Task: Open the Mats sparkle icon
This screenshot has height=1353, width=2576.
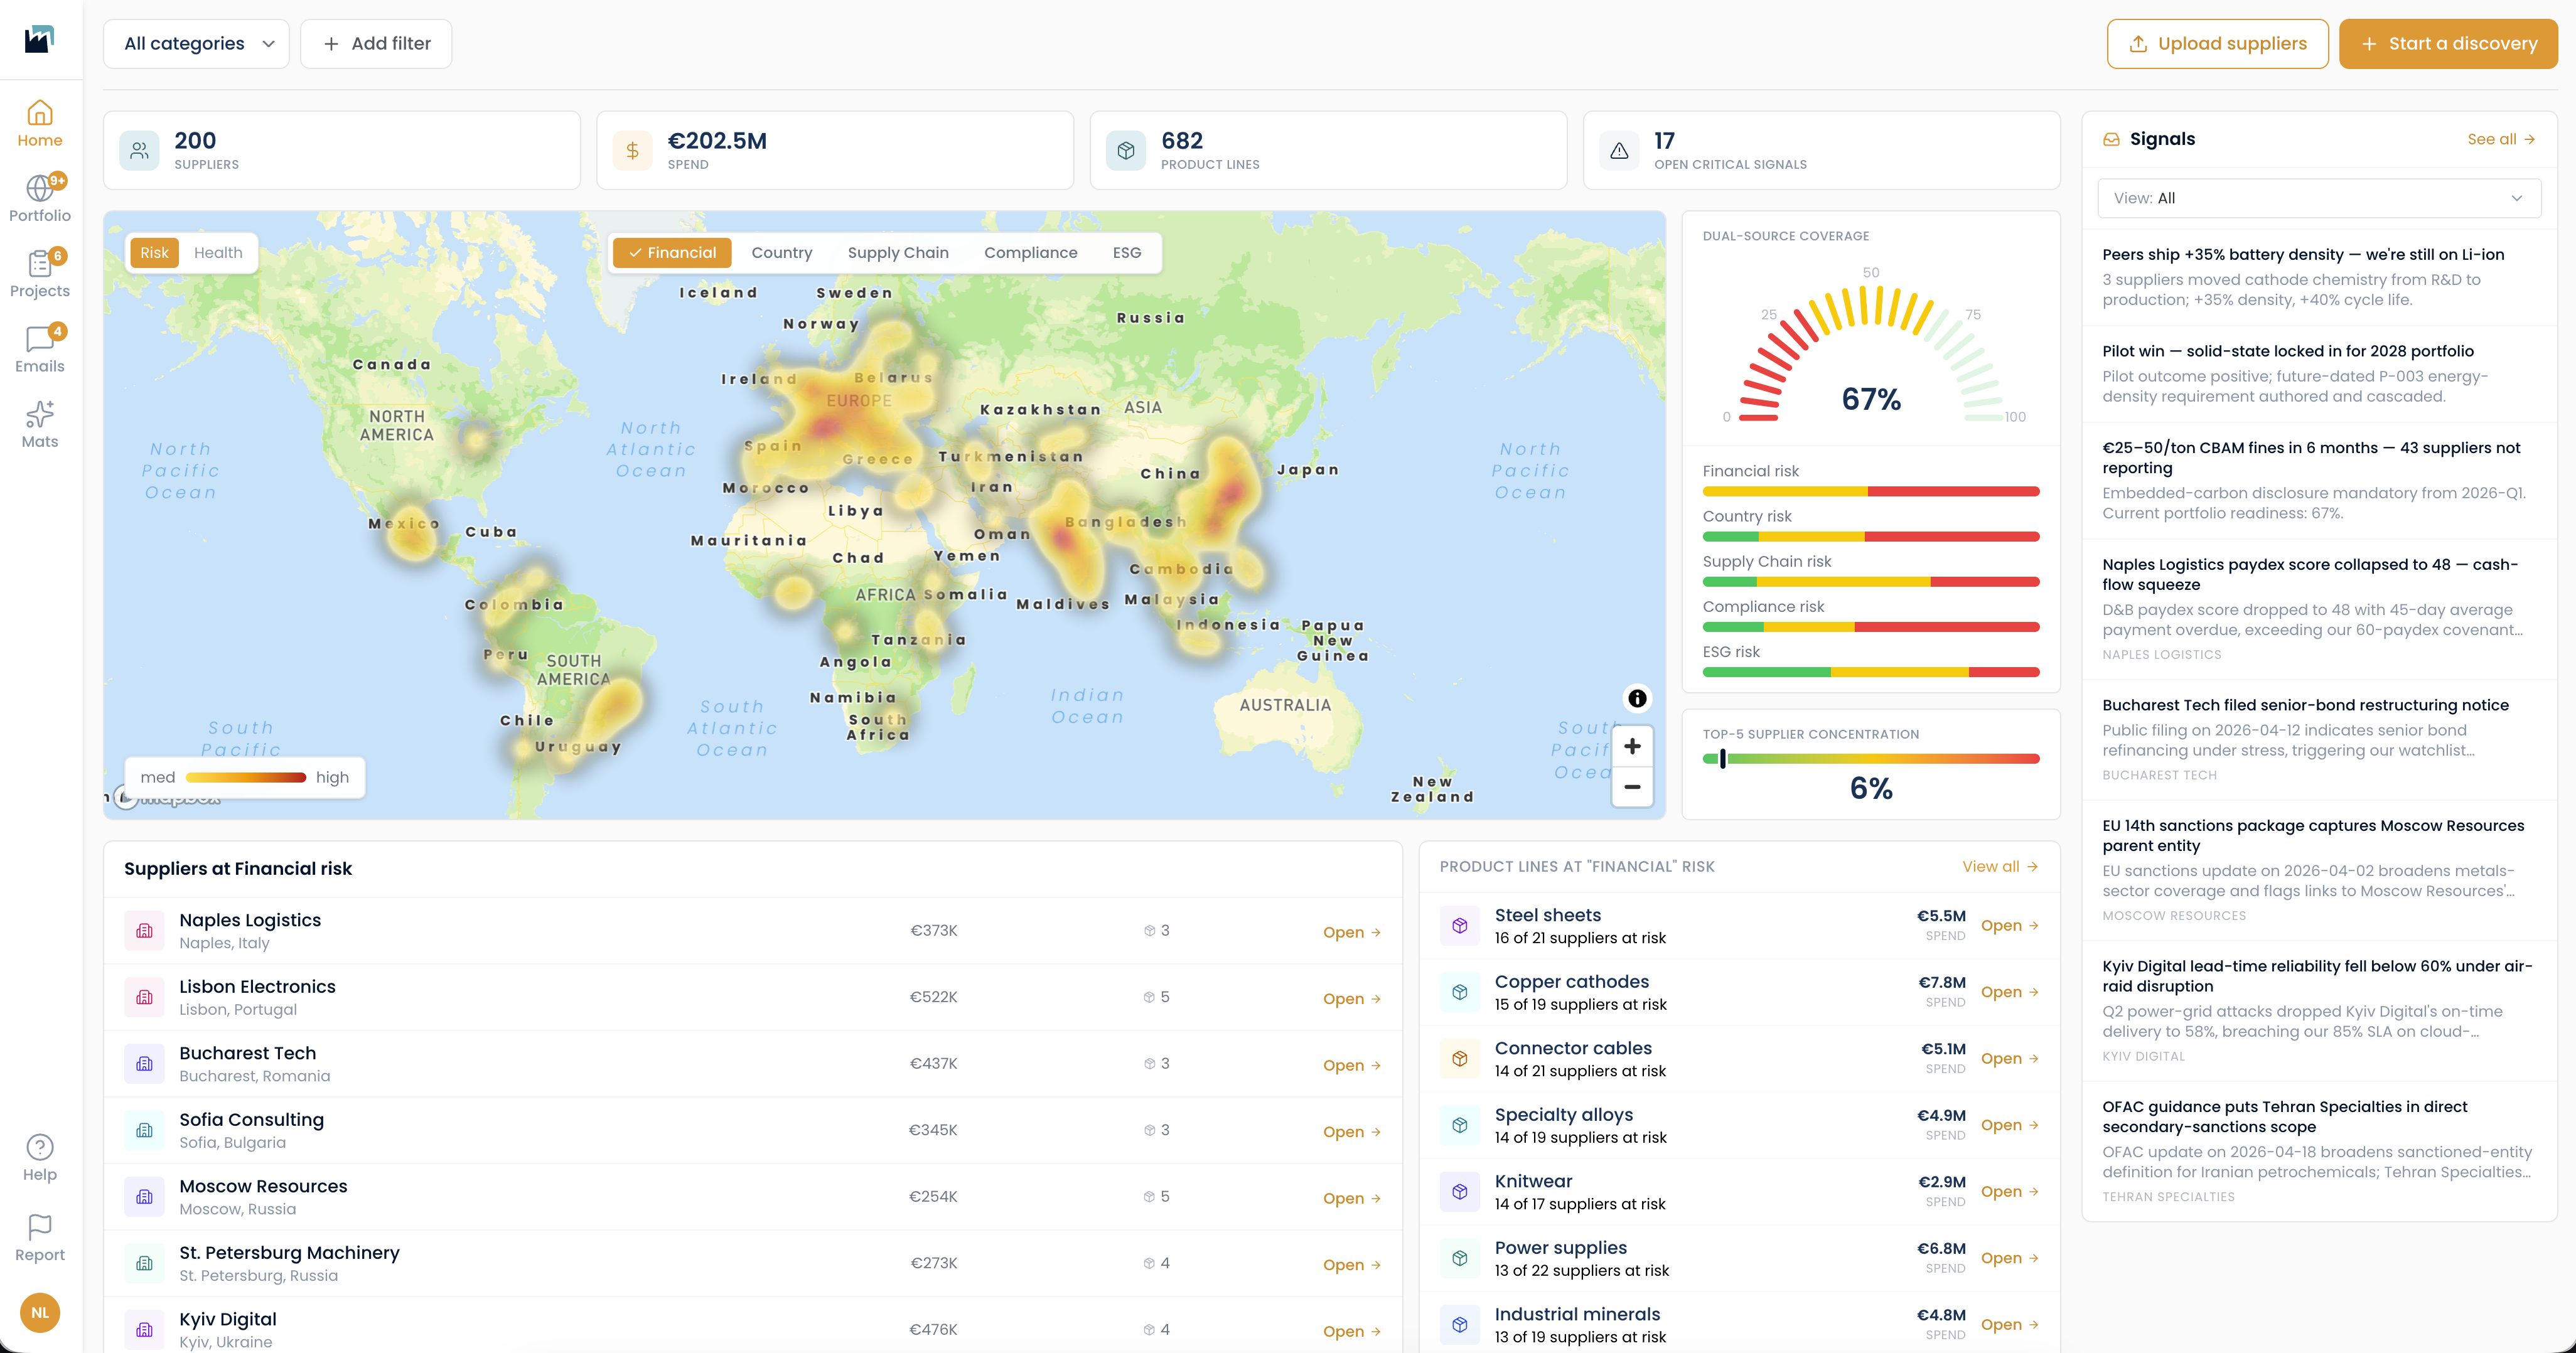Action: pos(40,413)
